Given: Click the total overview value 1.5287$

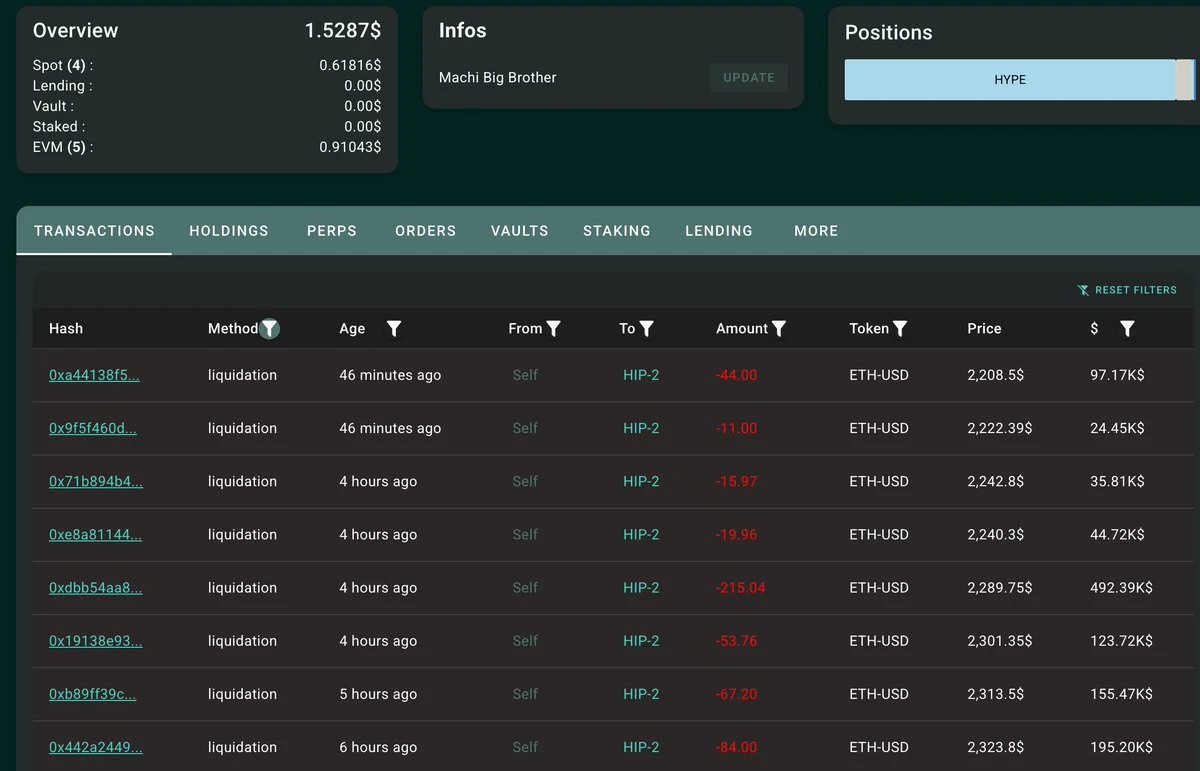Looking at the screenshot, I should tap(343, 30).
